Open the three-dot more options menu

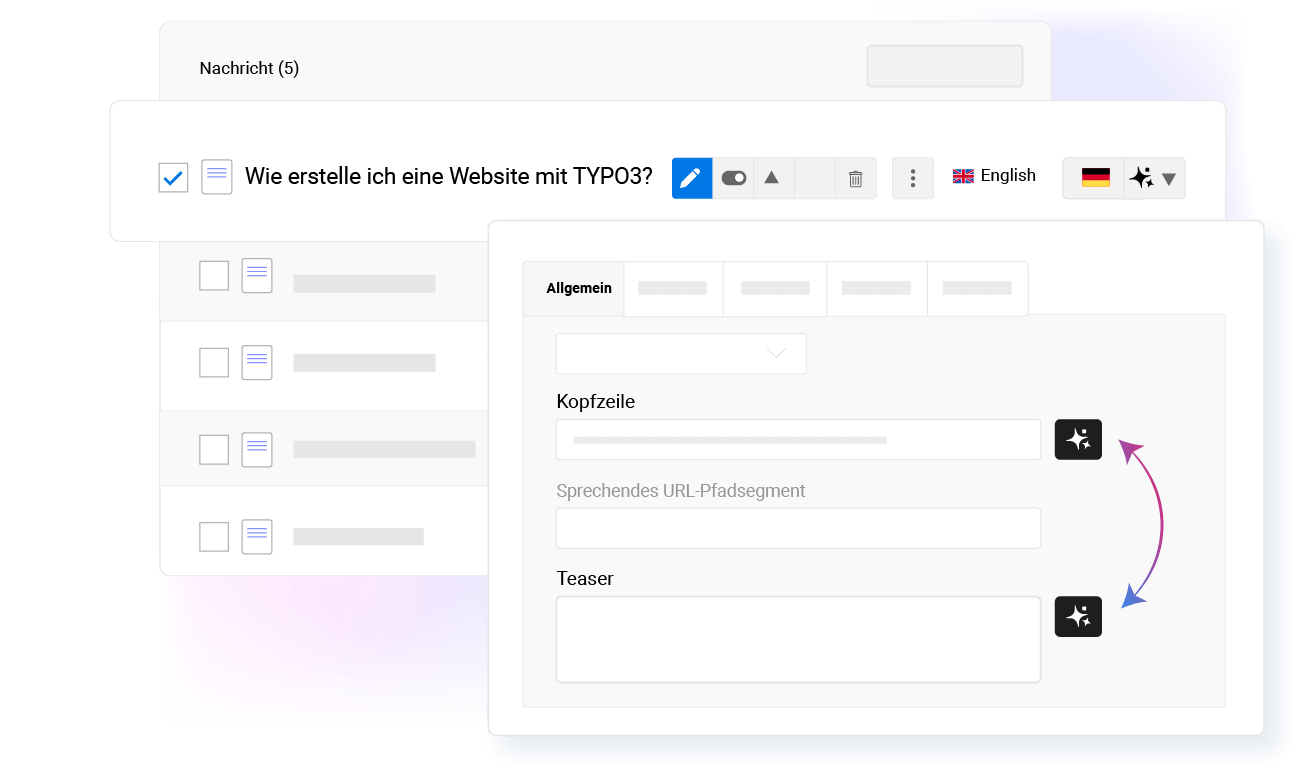coord(913,178)
